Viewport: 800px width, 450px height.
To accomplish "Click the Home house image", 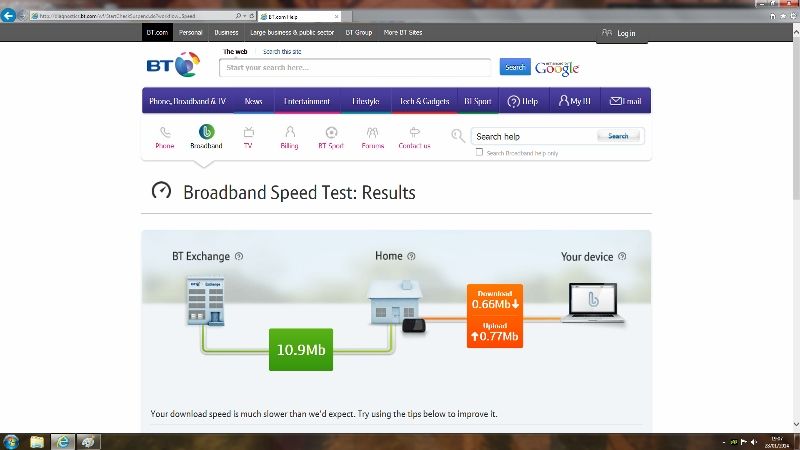I will [395, 303].
